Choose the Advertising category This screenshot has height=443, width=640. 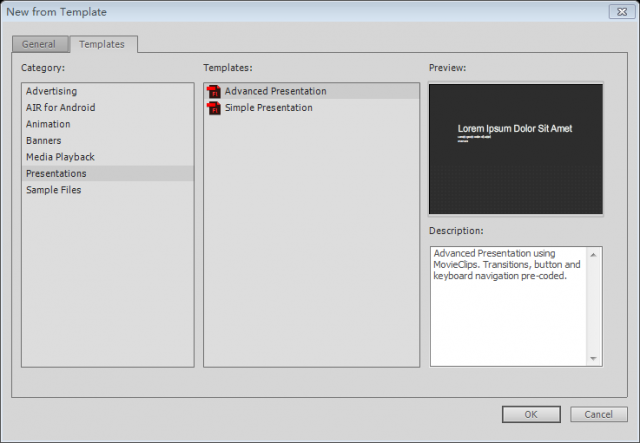point(108,91)
